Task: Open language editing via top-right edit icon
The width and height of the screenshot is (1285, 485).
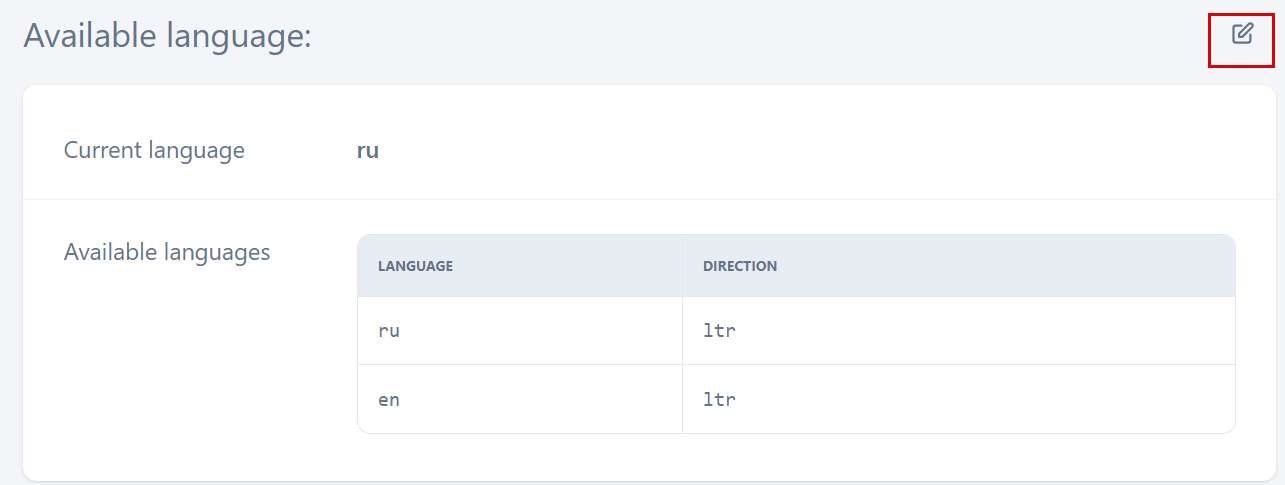Action: (x=1241, y=34)
